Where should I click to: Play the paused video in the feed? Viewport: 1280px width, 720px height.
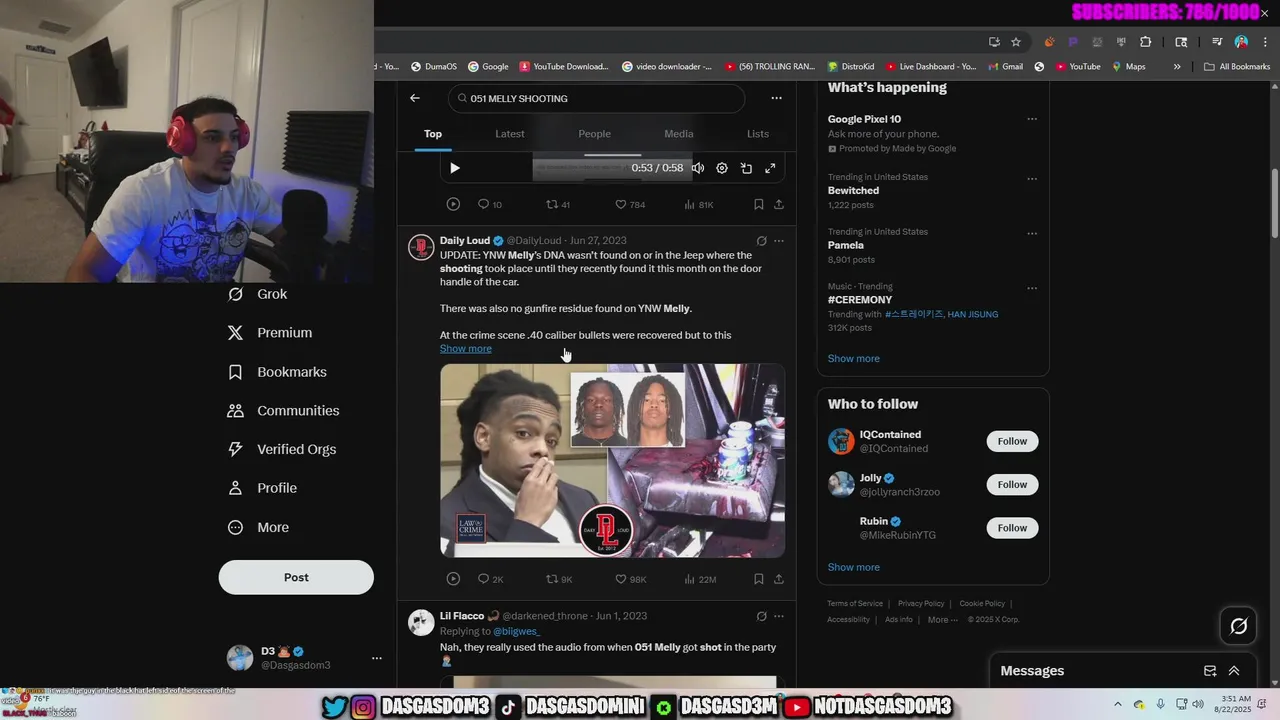(x=455, y=168)
